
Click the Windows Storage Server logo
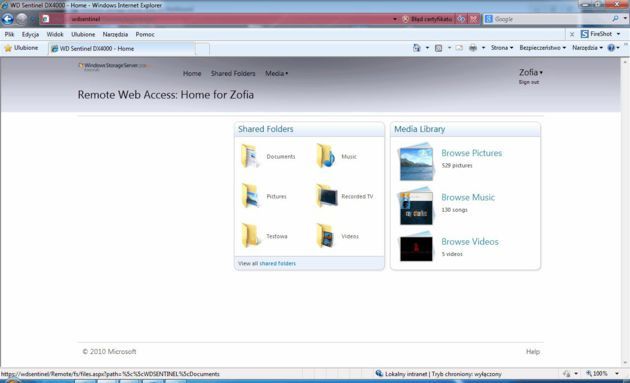tap(114, 66)
